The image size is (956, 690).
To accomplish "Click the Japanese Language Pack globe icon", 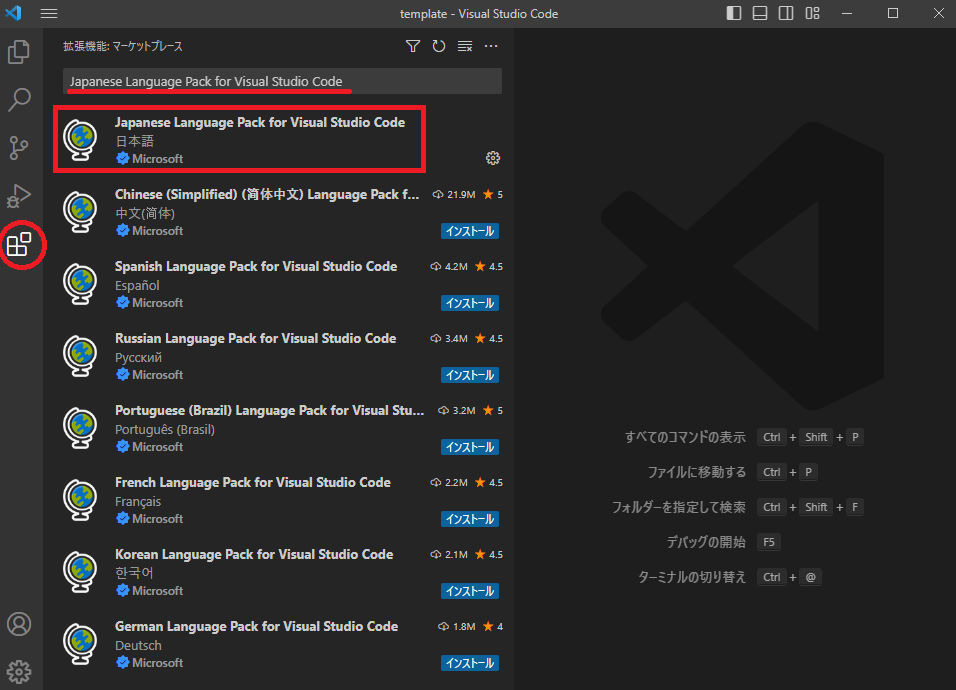I will 80,140.
